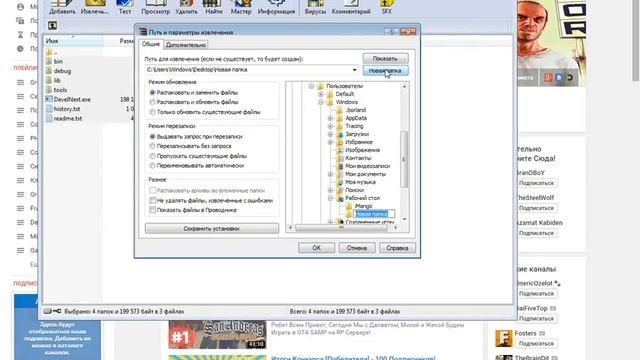Expand the Мои документы tree node

(331, 174)
